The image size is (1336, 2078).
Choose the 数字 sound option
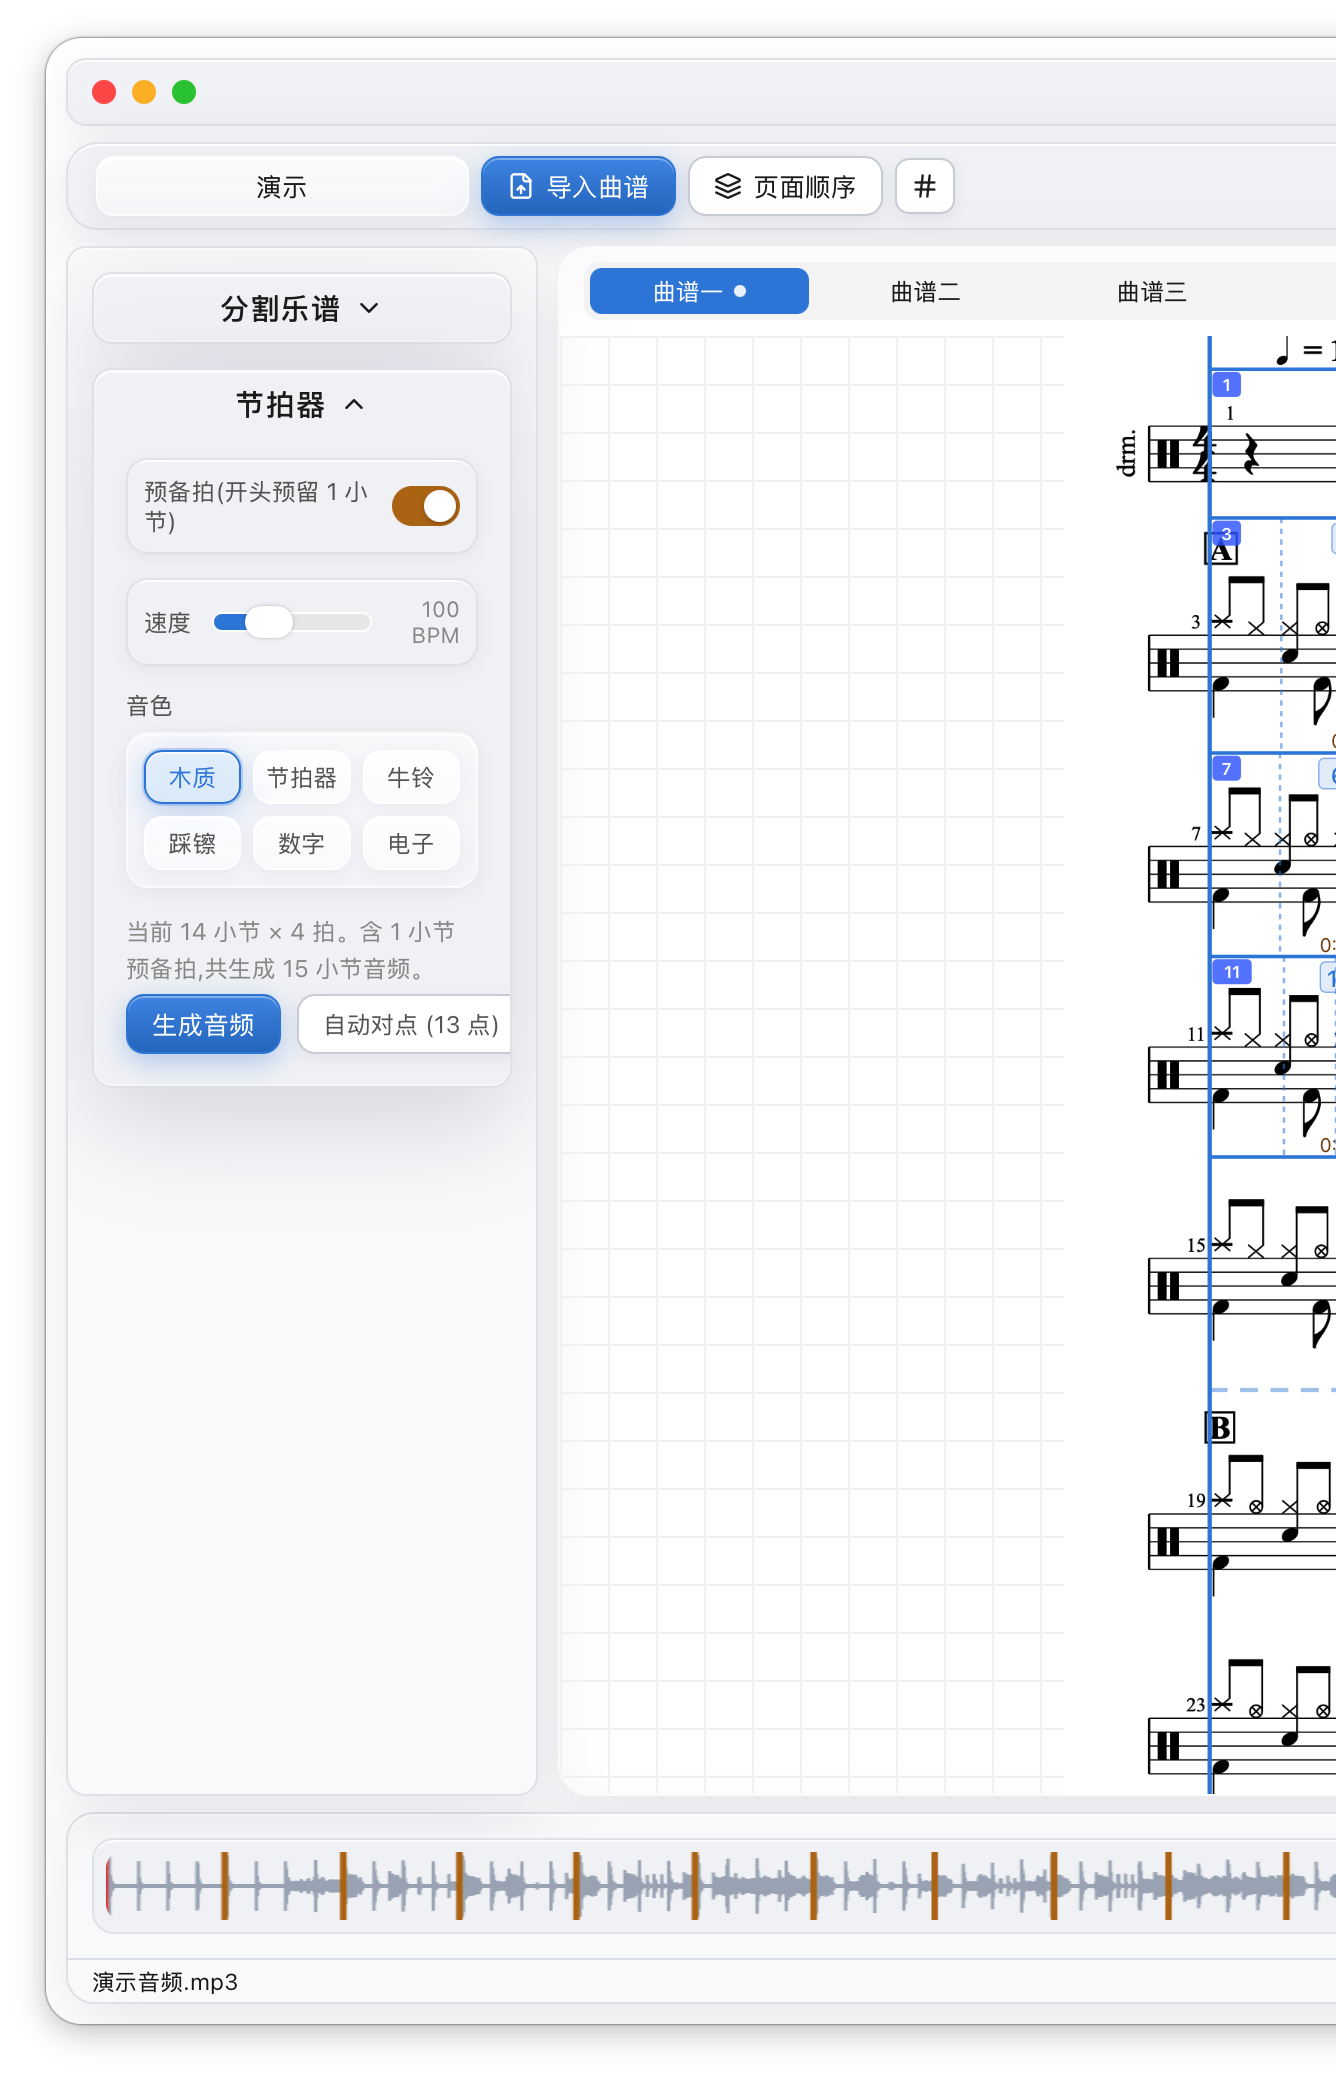pyautogui.click(x=301, y=843)
